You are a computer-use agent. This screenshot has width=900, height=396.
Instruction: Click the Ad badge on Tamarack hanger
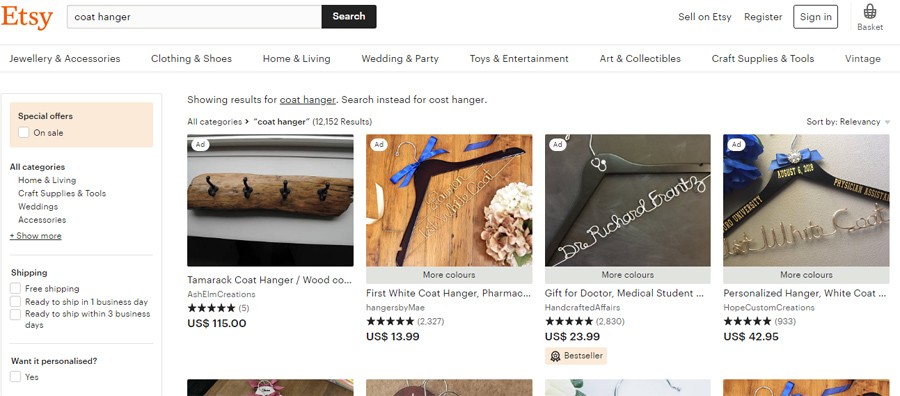tap(200, 145)
